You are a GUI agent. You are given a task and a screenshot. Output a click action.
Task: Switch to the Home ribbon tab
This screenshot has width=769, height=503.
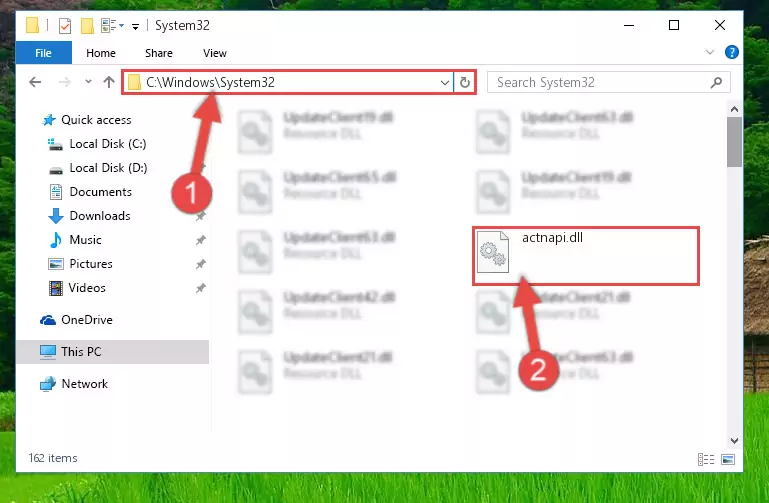[x=101, y=53]
